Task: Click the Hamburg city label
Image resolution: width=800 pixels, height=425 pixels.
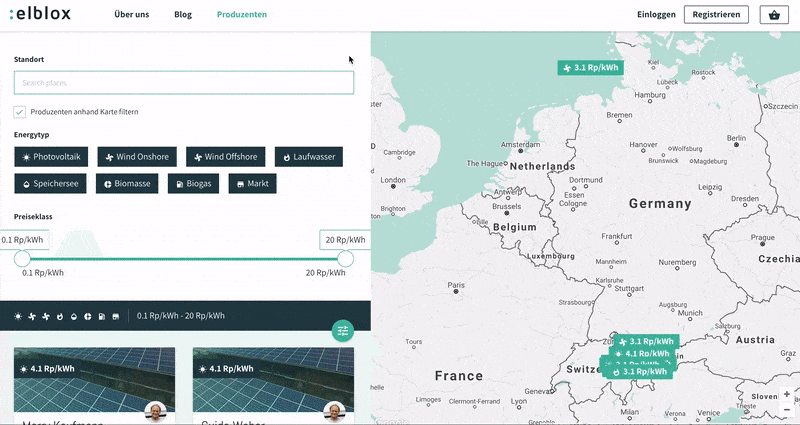Action: [650, 95]
